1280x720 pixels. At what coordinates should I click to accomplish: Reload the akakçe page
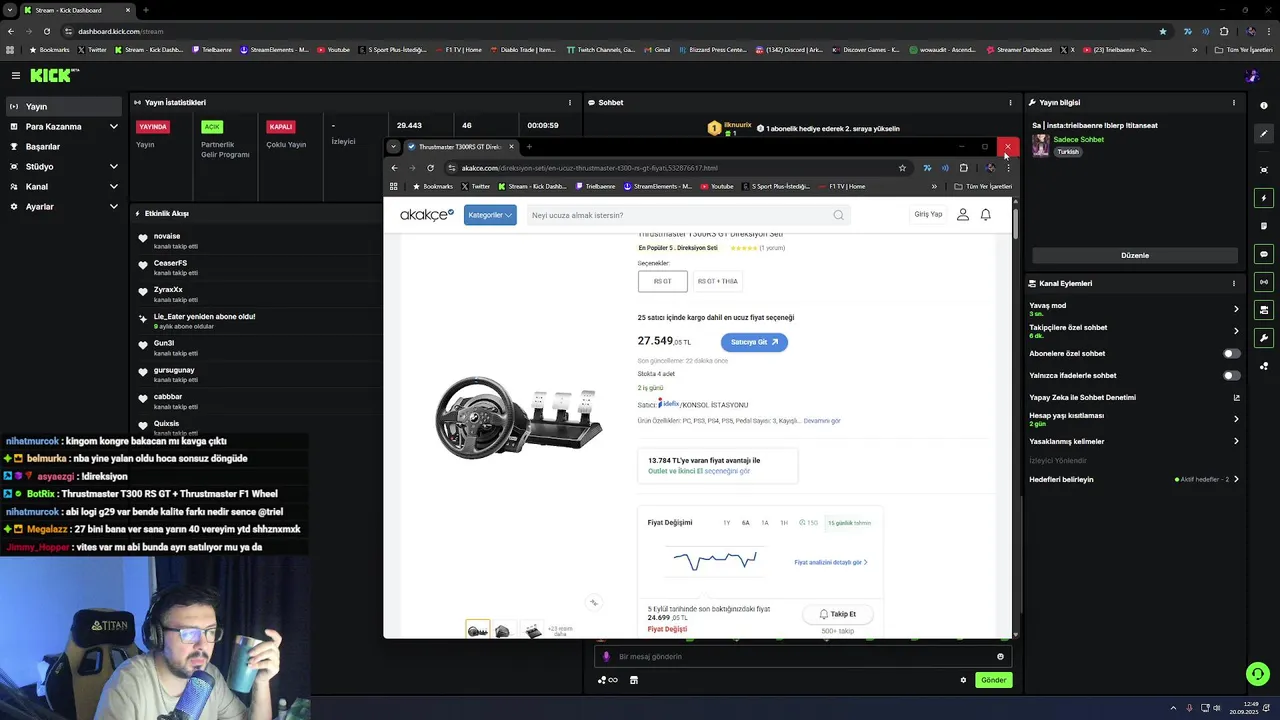click(x=430, y=168)
